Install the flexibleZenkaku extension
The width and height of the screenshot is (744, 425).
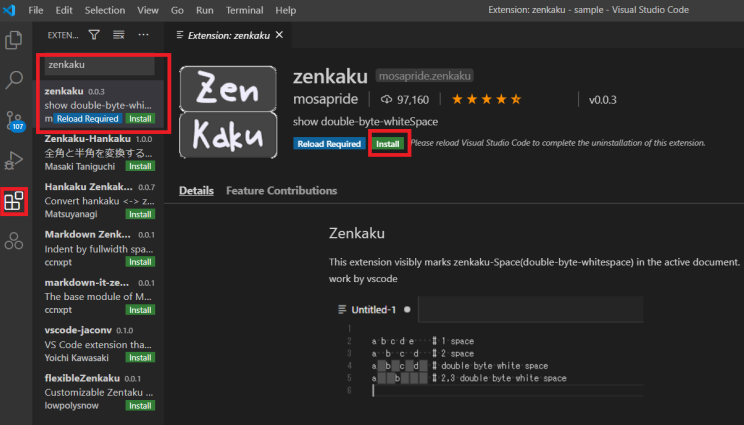[x=140, y=406]
